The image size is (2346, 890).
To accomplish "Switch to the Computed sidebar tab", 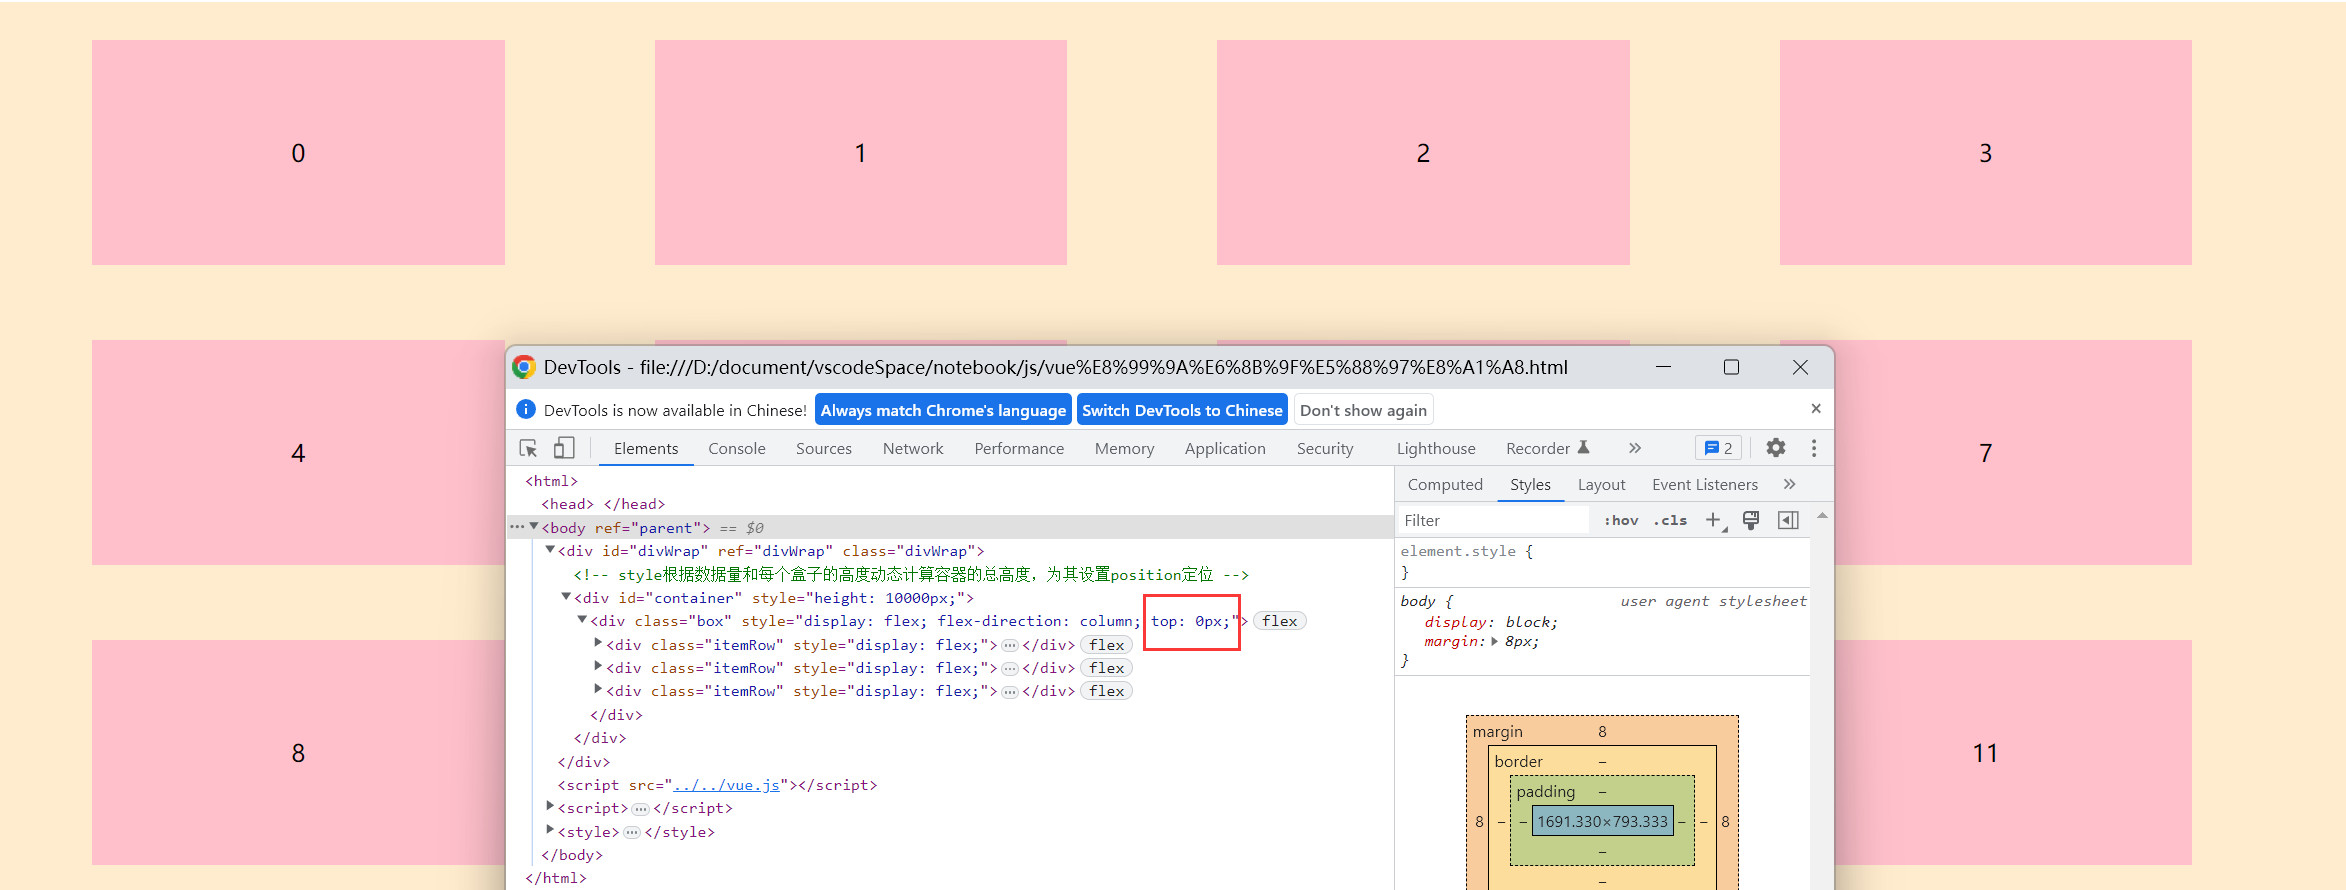I will (x=1445, y=484).
